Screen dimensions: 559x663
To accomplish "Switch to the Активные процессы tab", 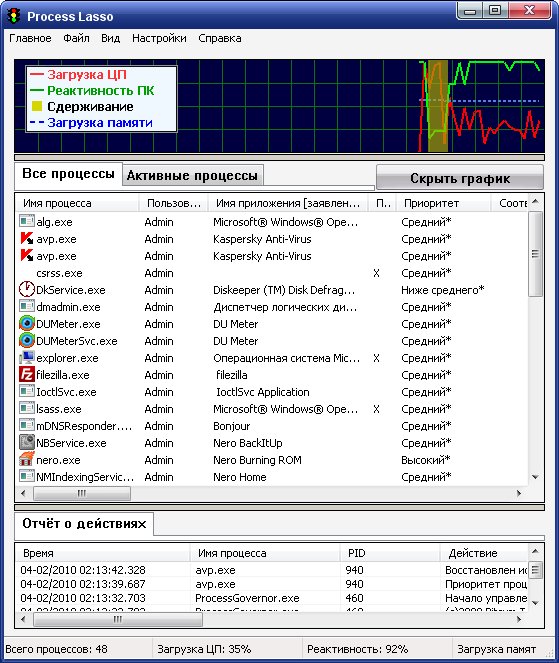I will (192, 175).
